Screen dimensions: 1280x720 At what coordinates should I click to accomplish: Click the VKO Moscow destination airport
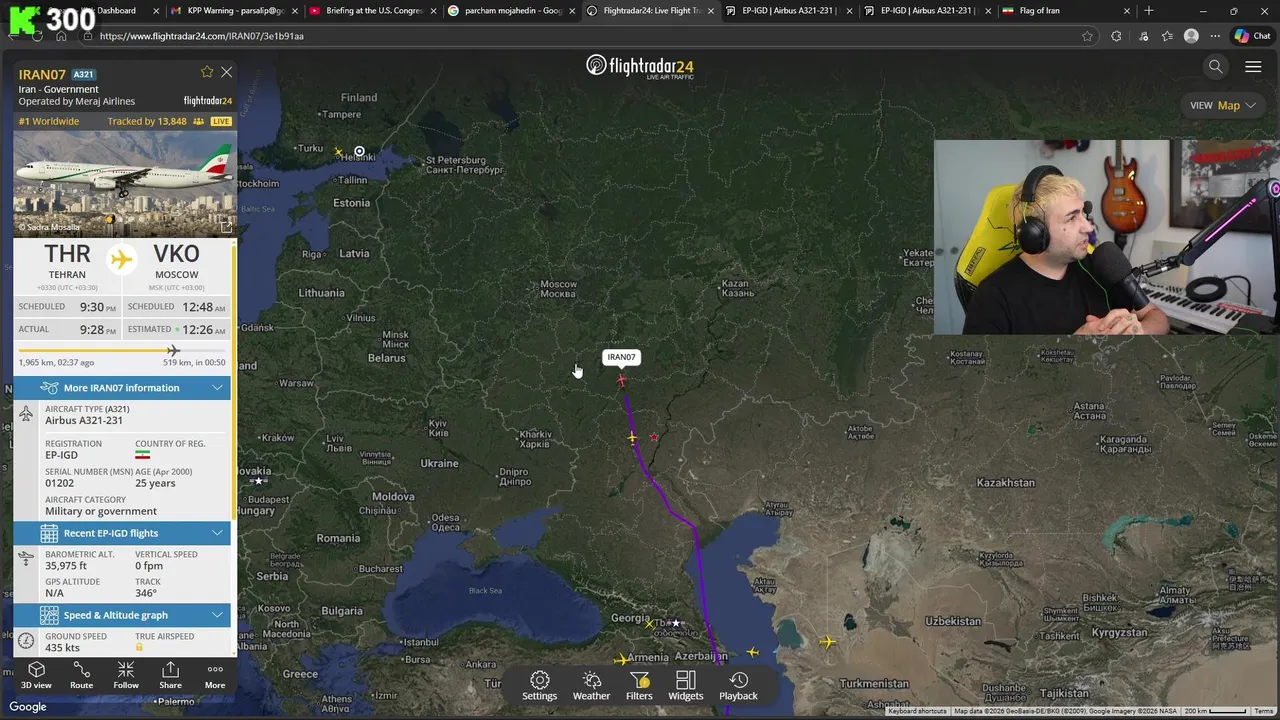[176, 261]
